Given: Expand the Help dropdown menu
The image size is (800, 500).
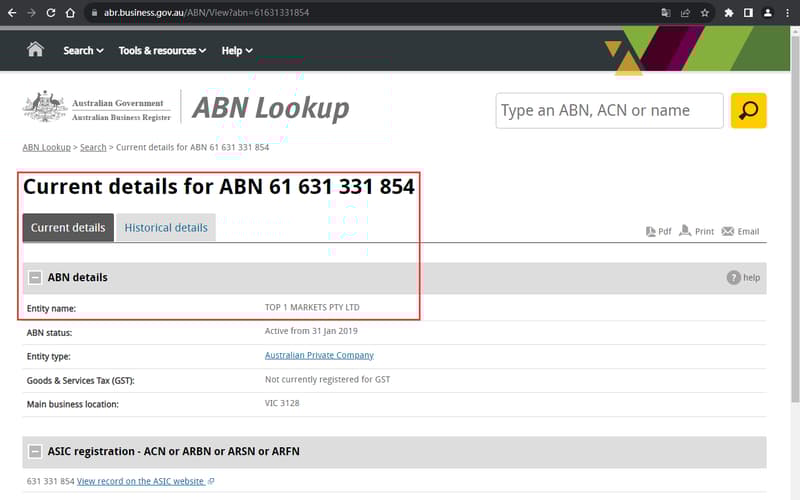Looking at the screenshot, I should coord(237,51).
